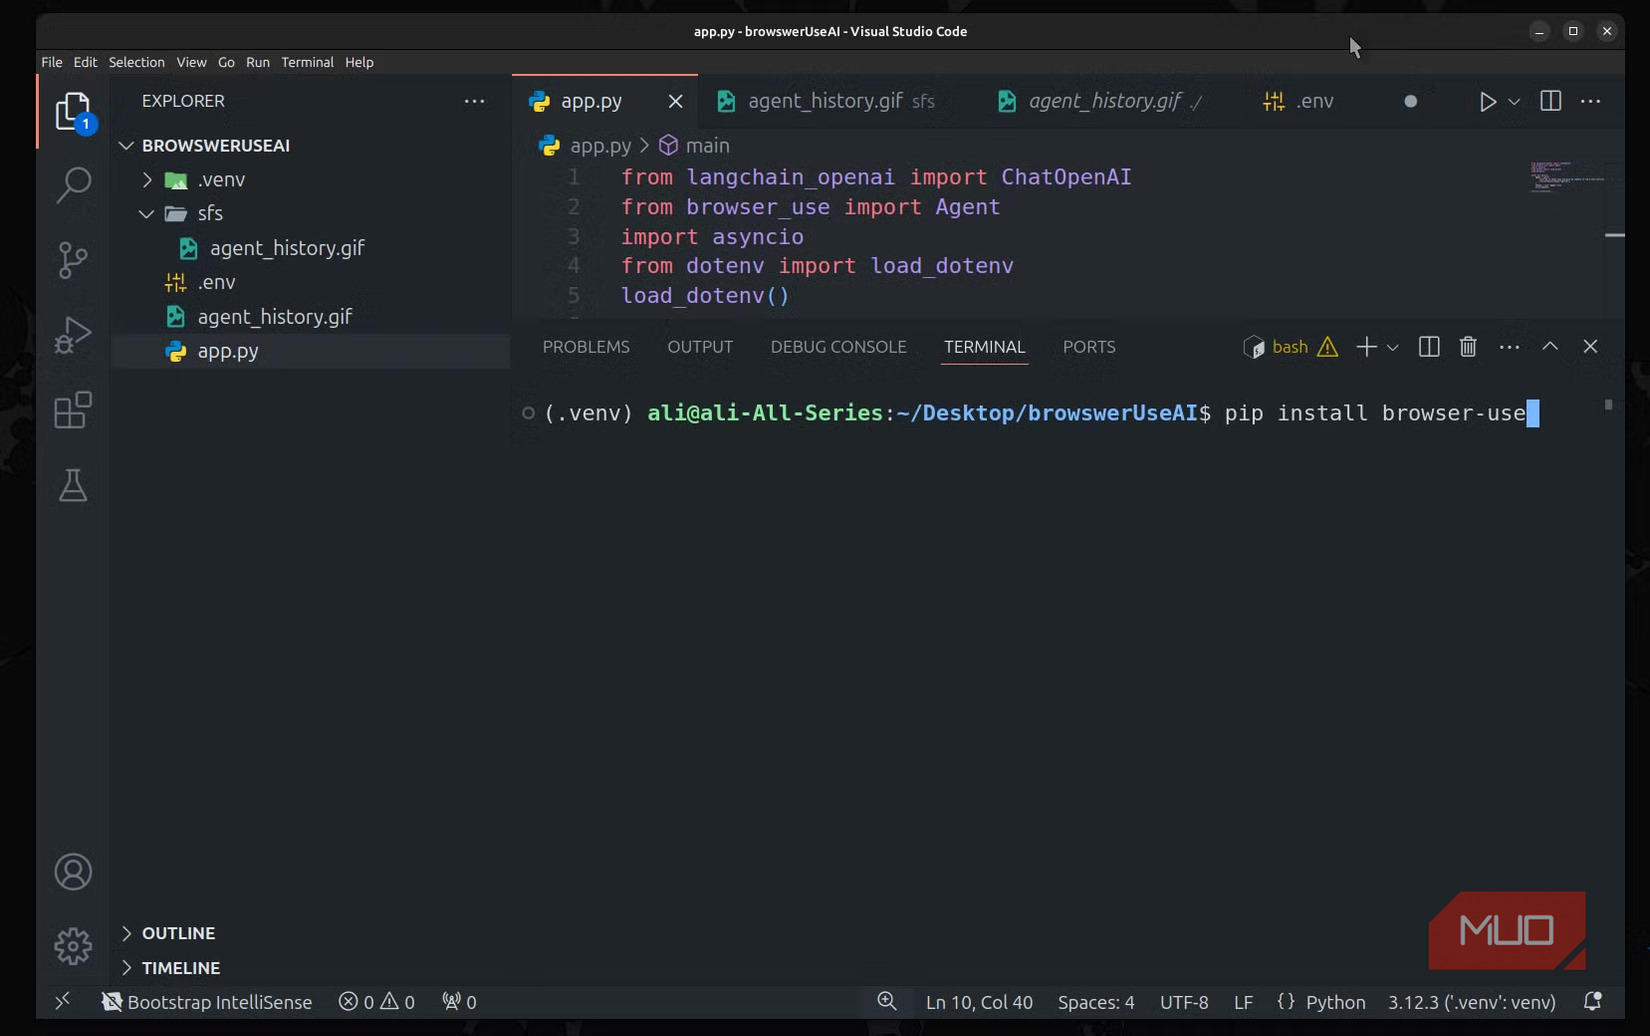The height and width of the screenshot is (1036, 1650).
Task: Expand the TIMELINE section
Action: pyautogui.click(x=126, y=968)
